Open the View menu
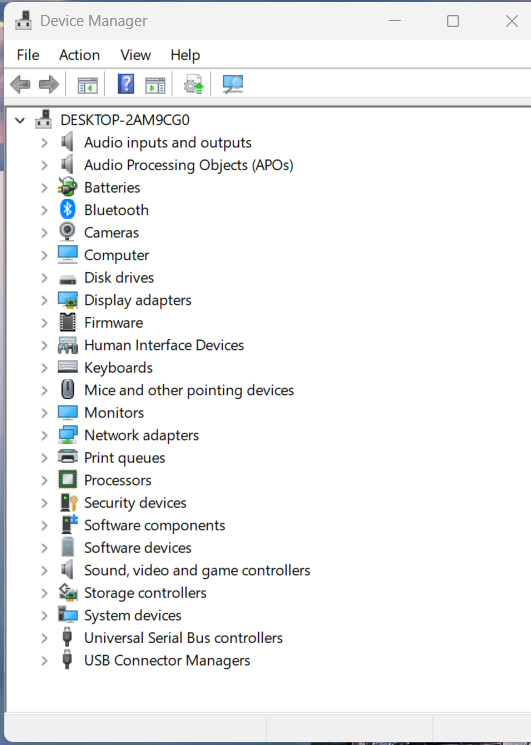 point(135,55)
